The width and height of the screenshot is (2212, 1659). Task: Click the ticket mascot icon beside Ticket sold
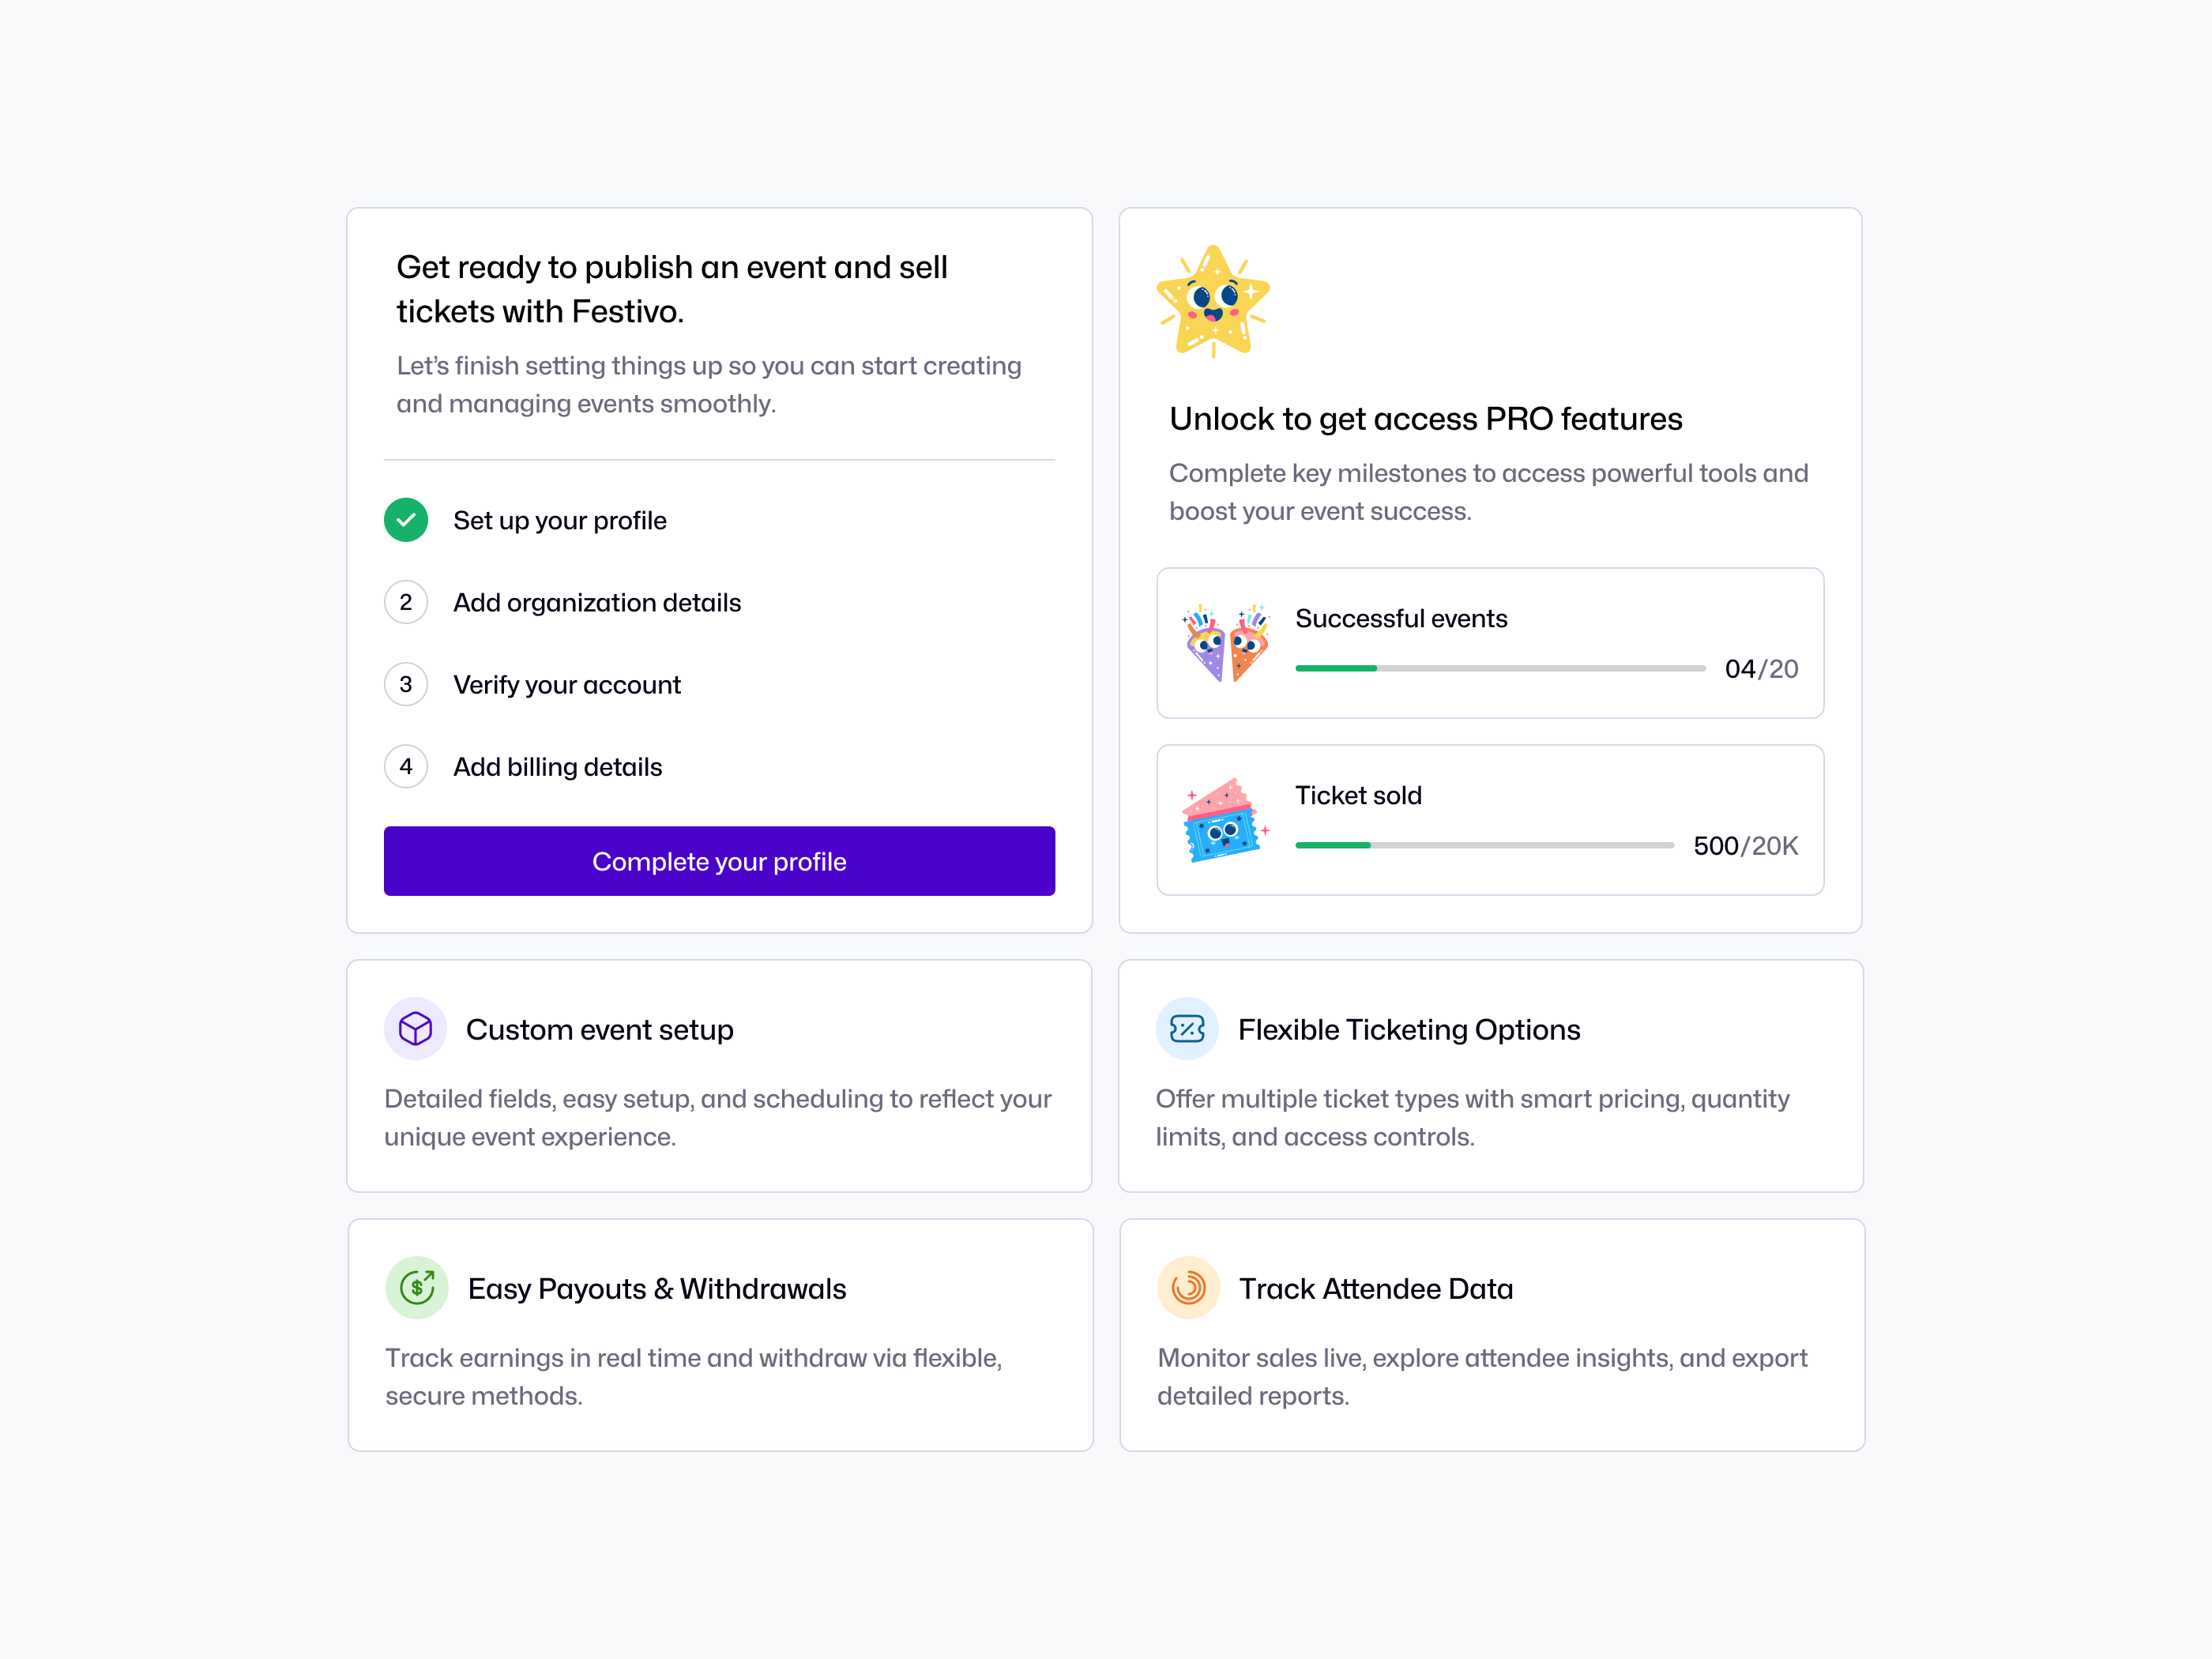tap(1224, 820)
